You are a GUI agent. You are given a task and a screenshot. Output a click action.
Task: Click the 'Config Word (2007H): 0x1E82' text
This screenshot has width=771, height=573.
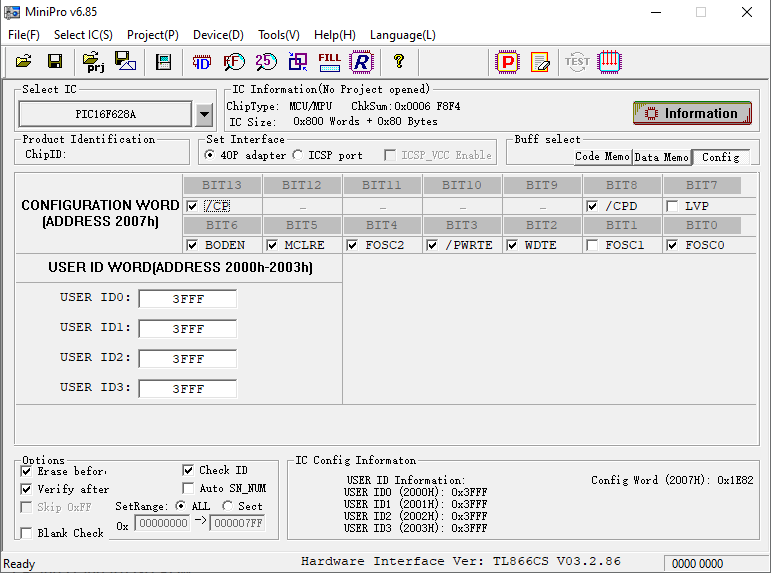pos(672,480)
